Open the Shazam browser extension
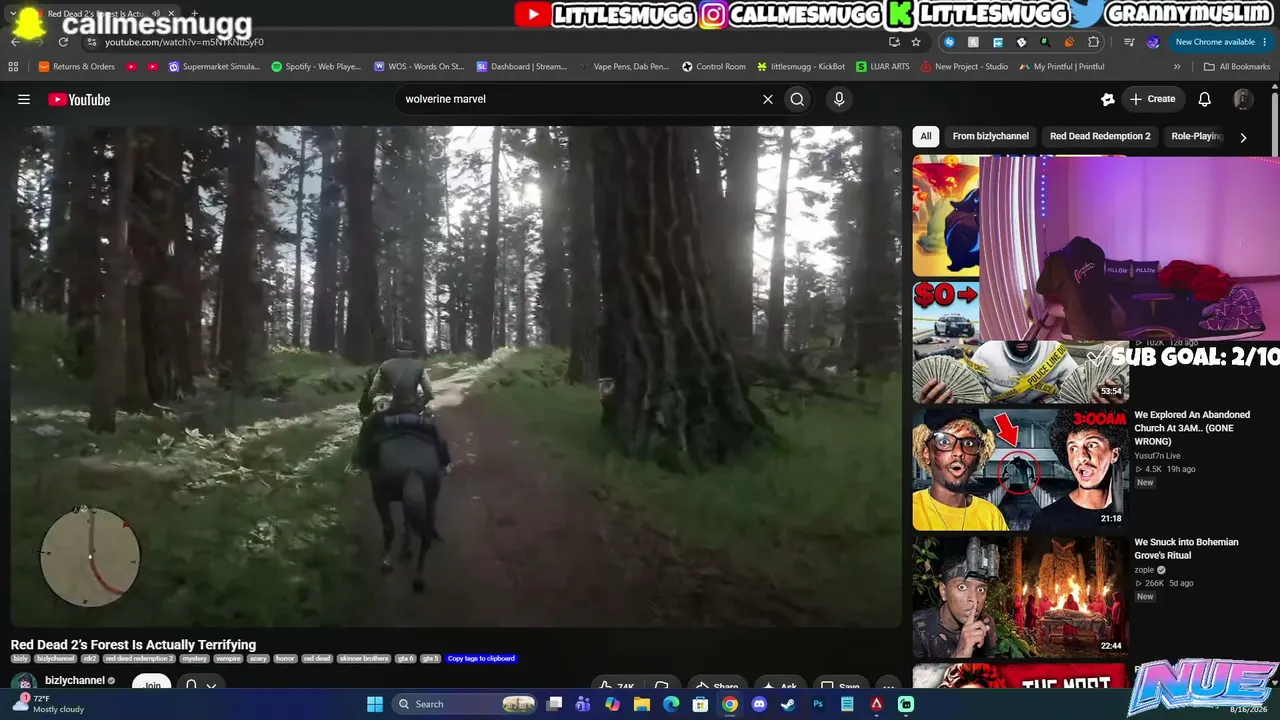Viewport: 1280px width, 720px height. pos(949,42)
